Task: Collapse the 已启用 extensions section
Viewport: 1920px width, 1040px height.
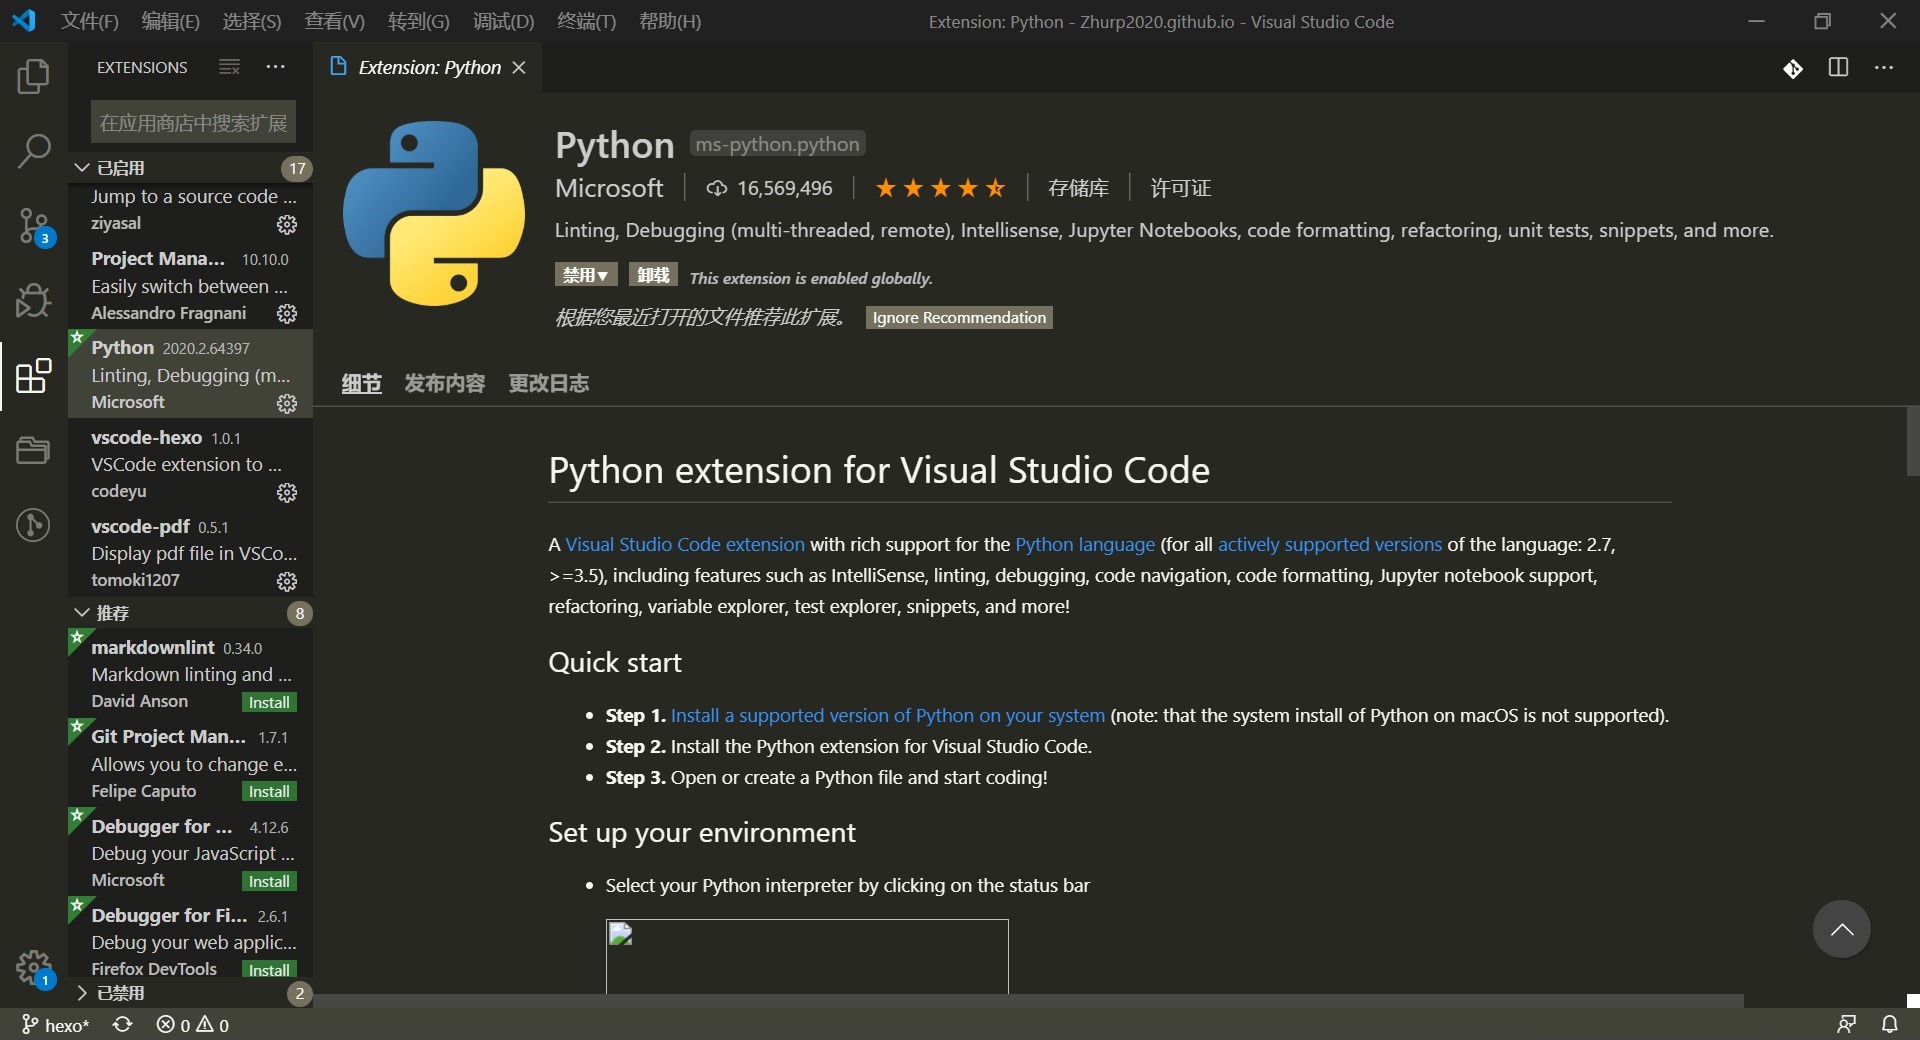Action: tap(190, 167)
